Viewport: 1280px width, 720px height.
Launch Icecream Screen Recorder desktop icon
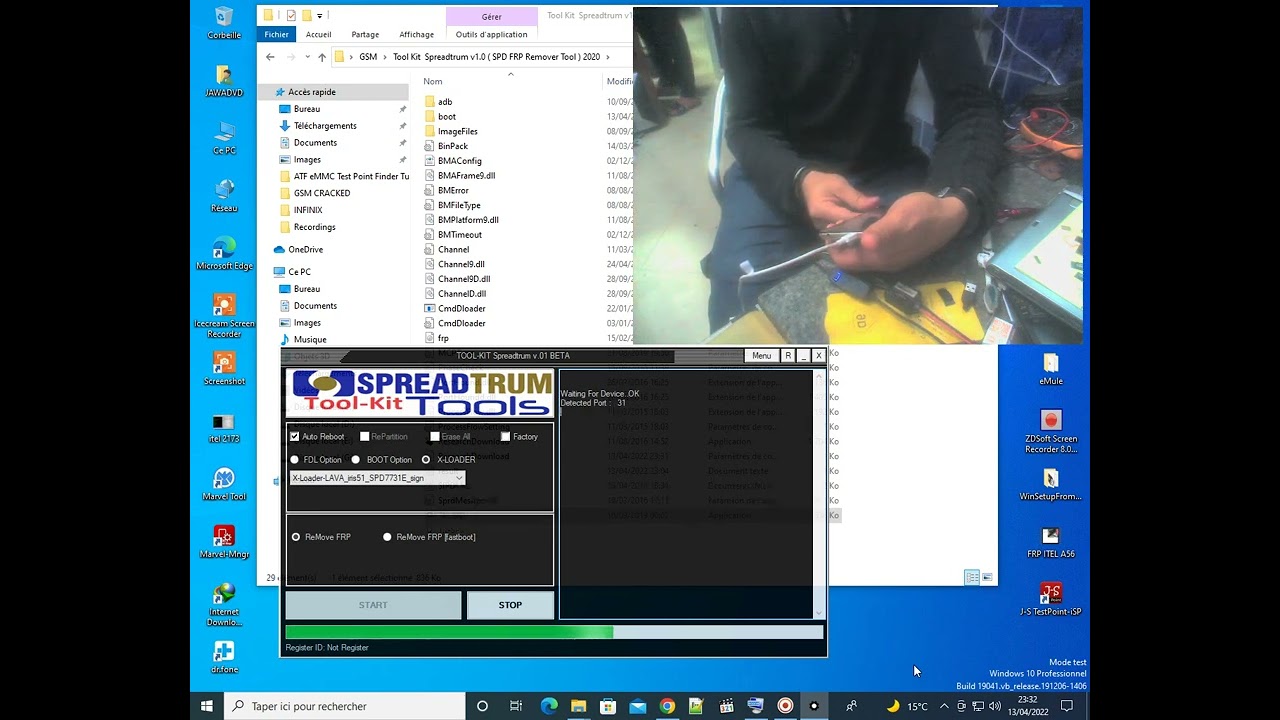[224, 316]
